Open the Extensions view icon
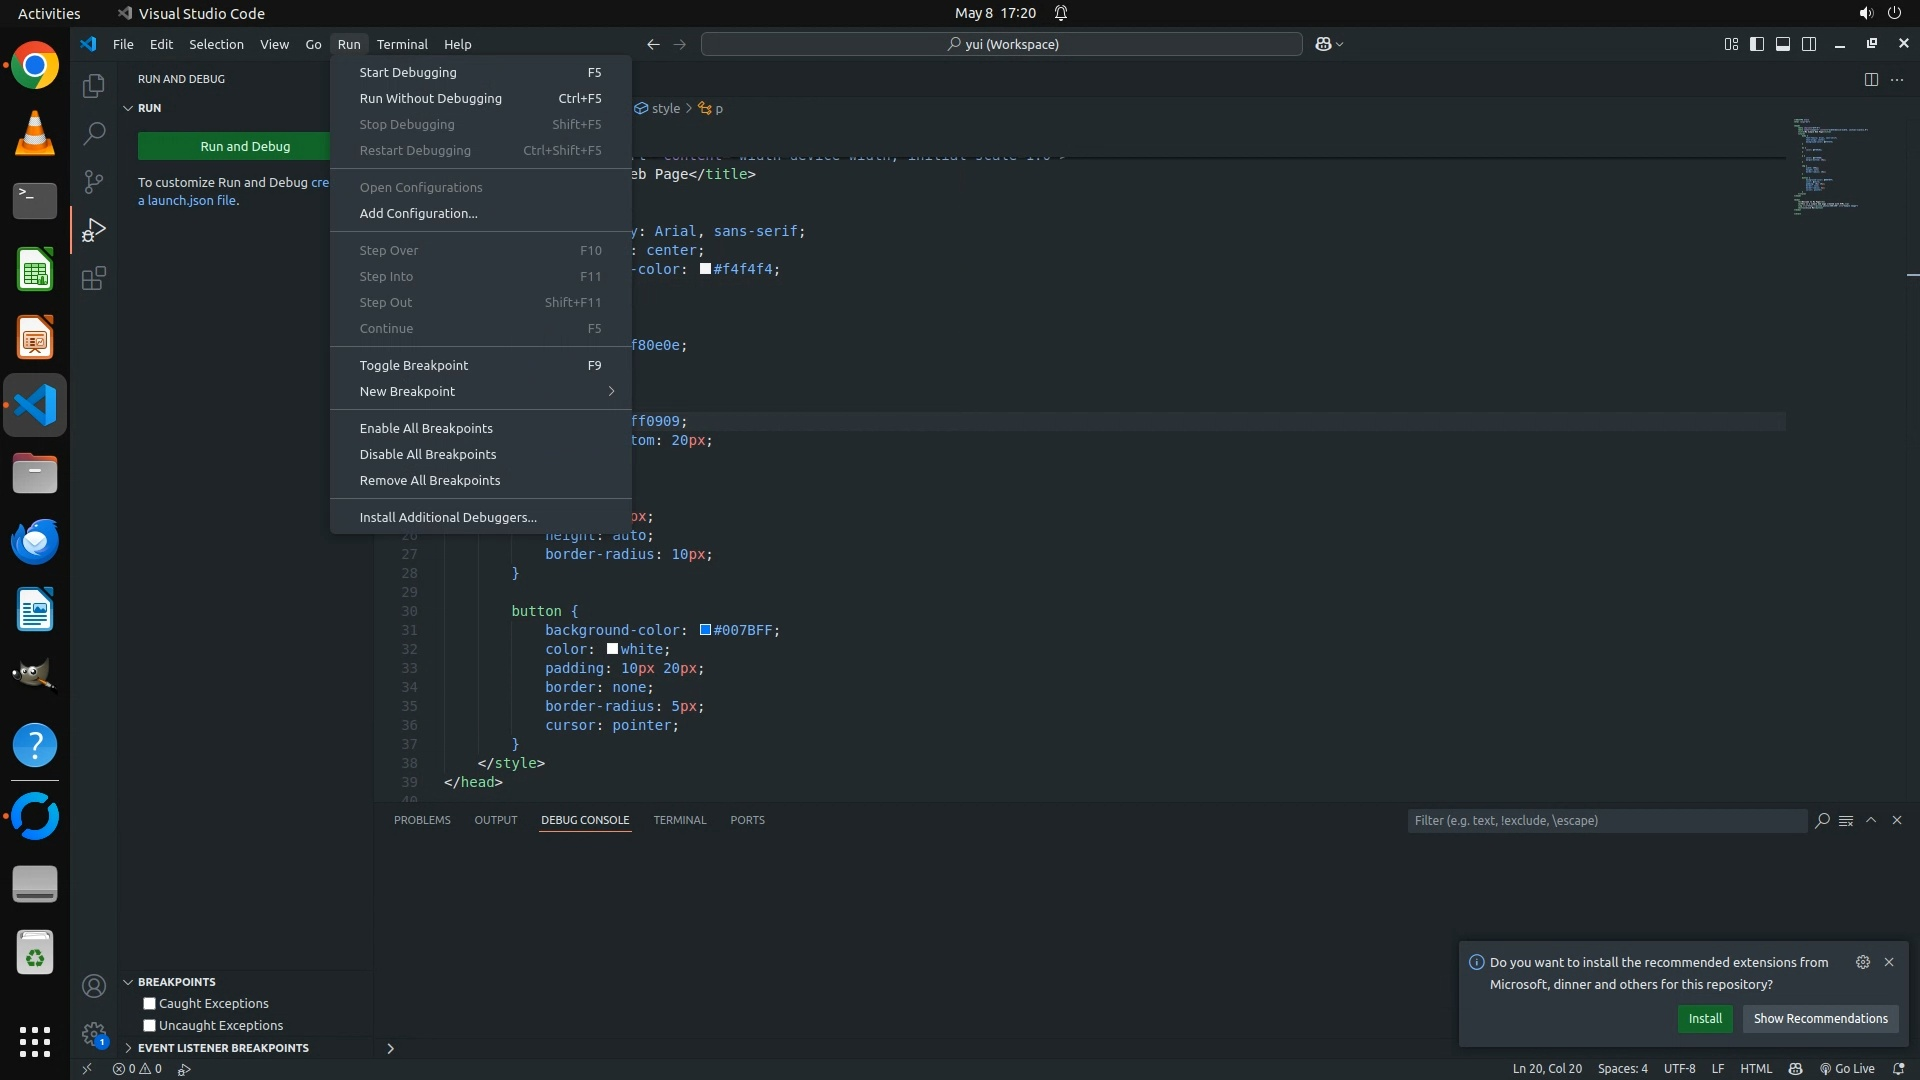The image size is (1920, 1080). coord(94,278)
